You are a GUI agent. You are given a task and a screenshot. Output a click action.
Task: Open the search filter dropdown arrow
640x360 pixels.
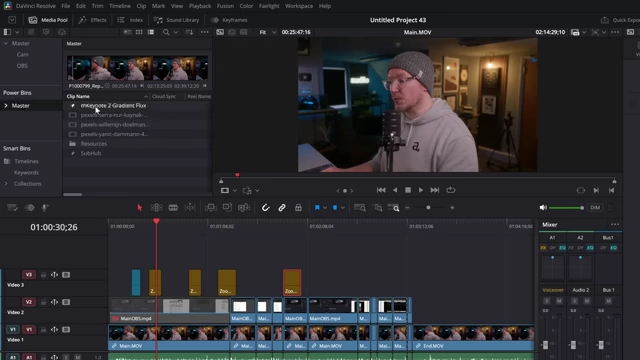(176, 32)
